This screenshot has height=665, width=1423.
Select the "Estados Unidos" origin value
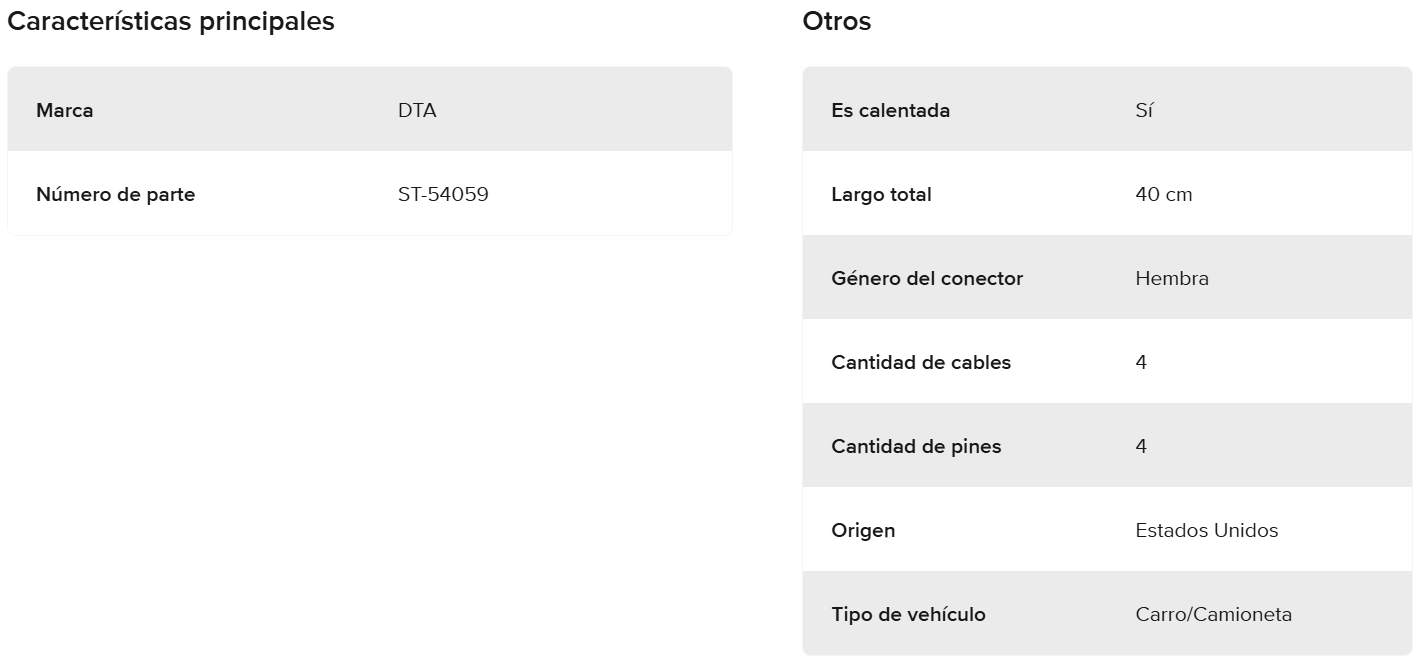[x=1207, y=530]
